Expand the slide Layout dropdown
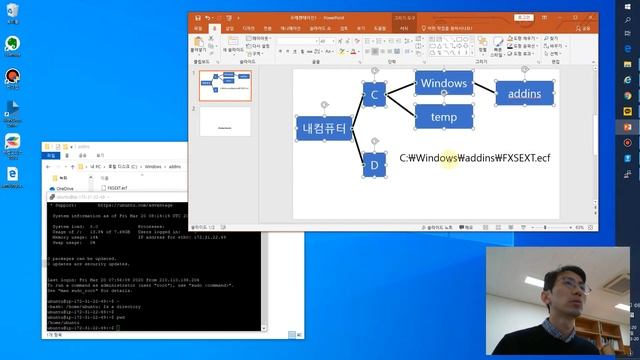 click(258, 38)
